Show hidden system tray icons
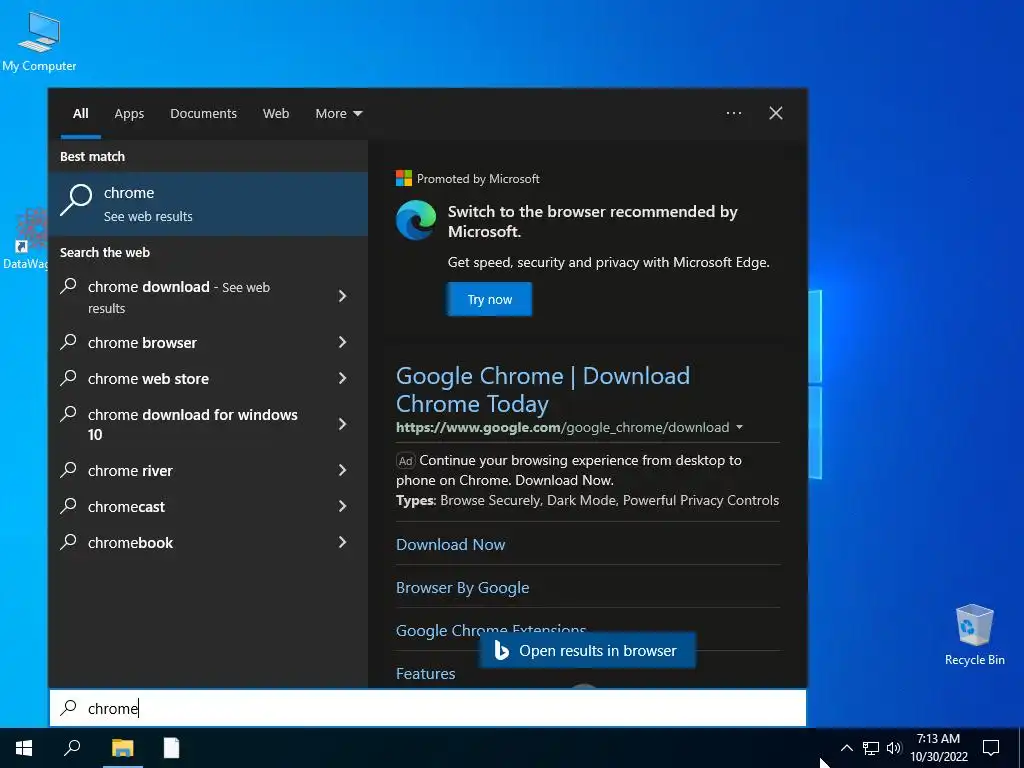Screen dimensions: 1024x768 pyautogui.click(x=846, y=748)
